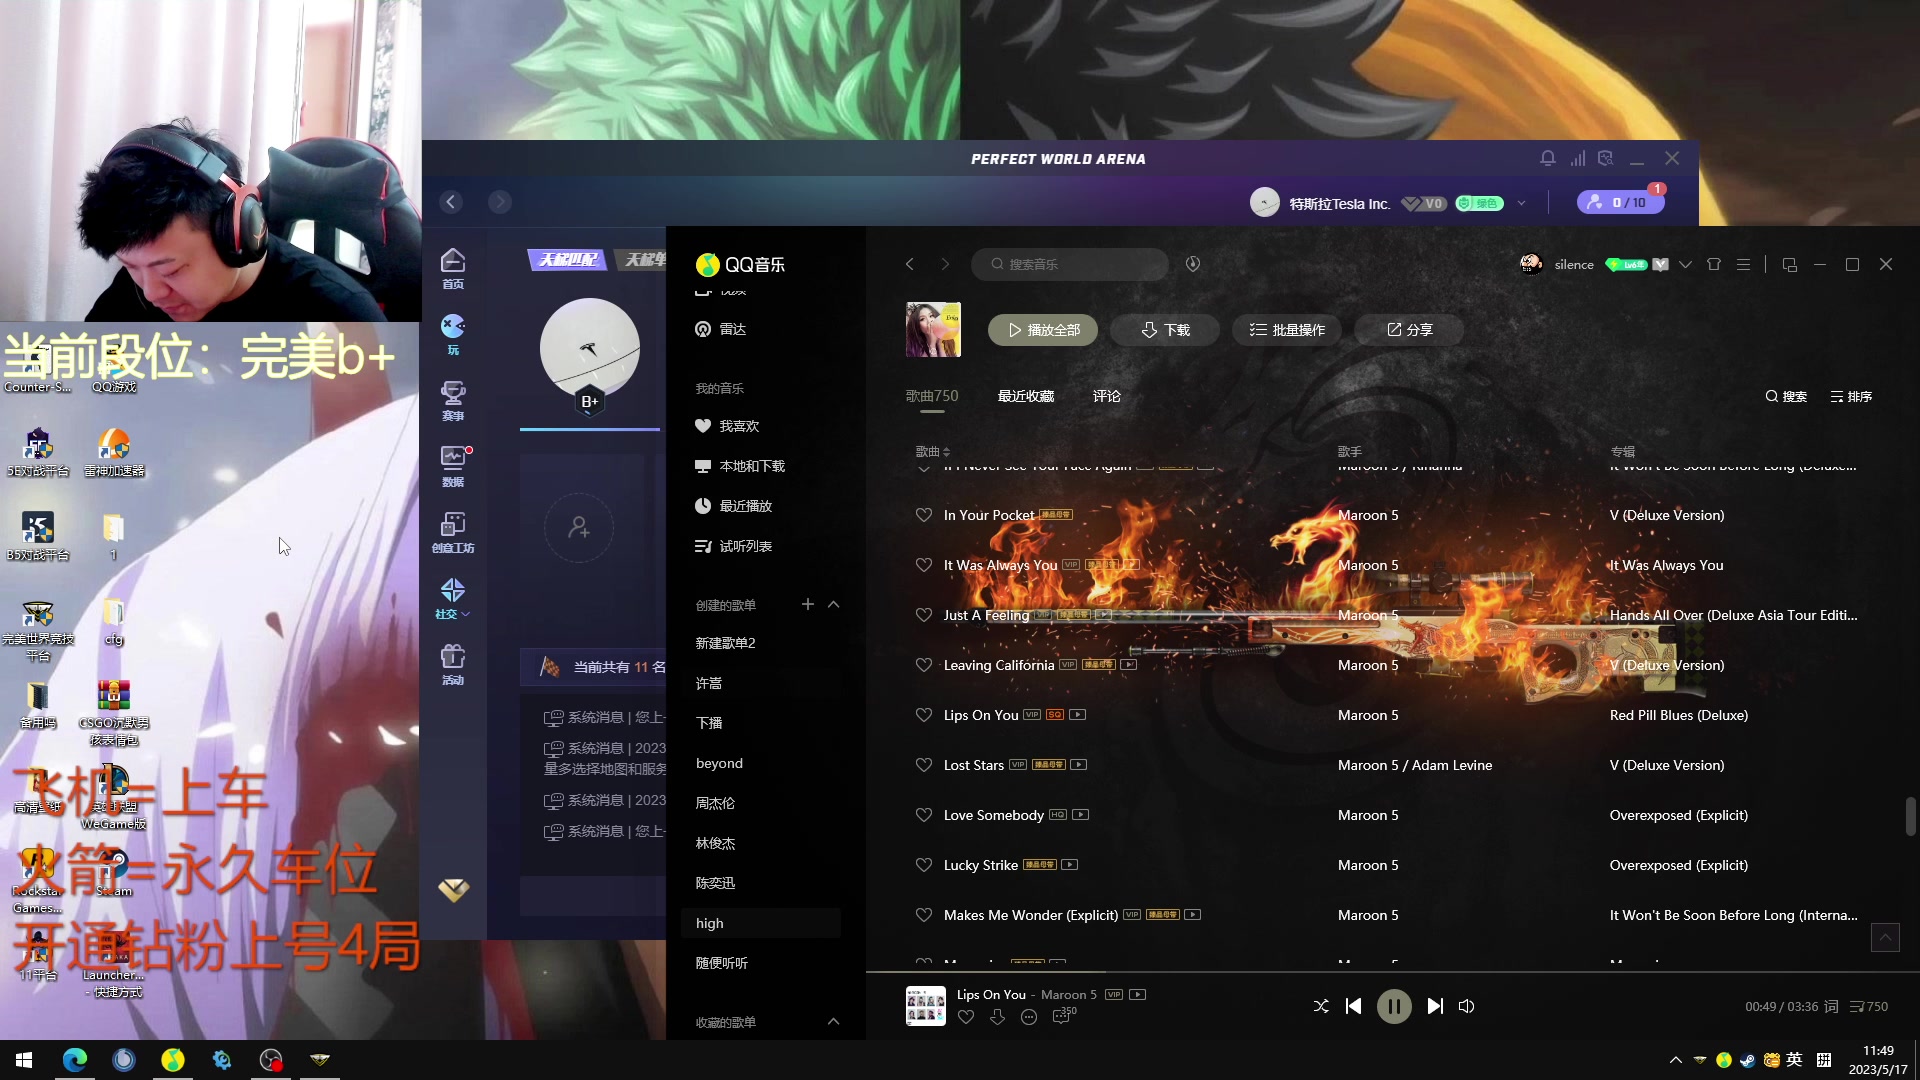Viewport: 1920px width, 1080px height.
Task: Switch to the 评论 tab
Action: click(x=1107, y=396)
